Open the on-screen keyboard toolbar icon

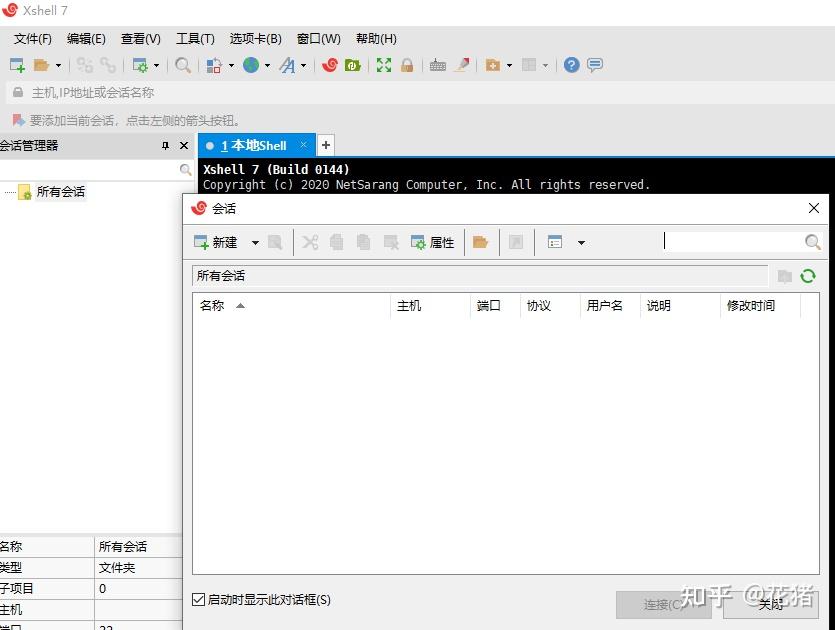pyautogui.click(x=438, y=65)
